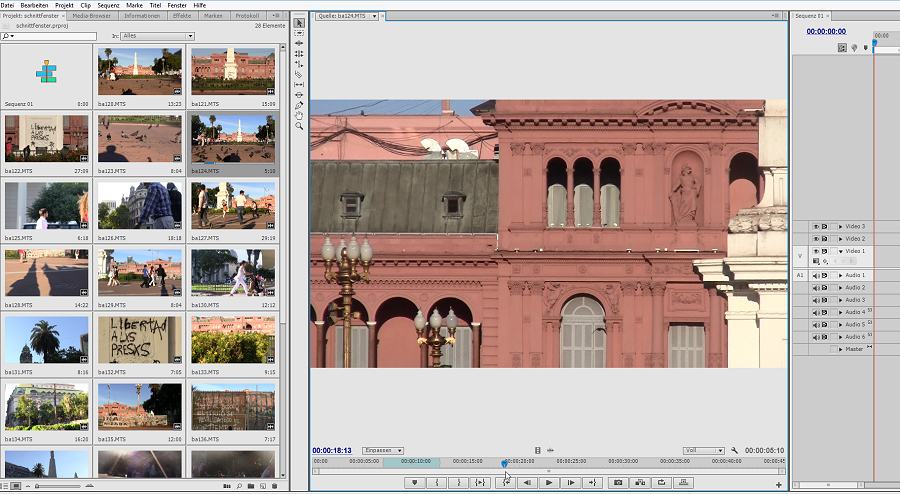Expand the Video 2 track
Screen dimensions: 900x494
pos(841,239)
